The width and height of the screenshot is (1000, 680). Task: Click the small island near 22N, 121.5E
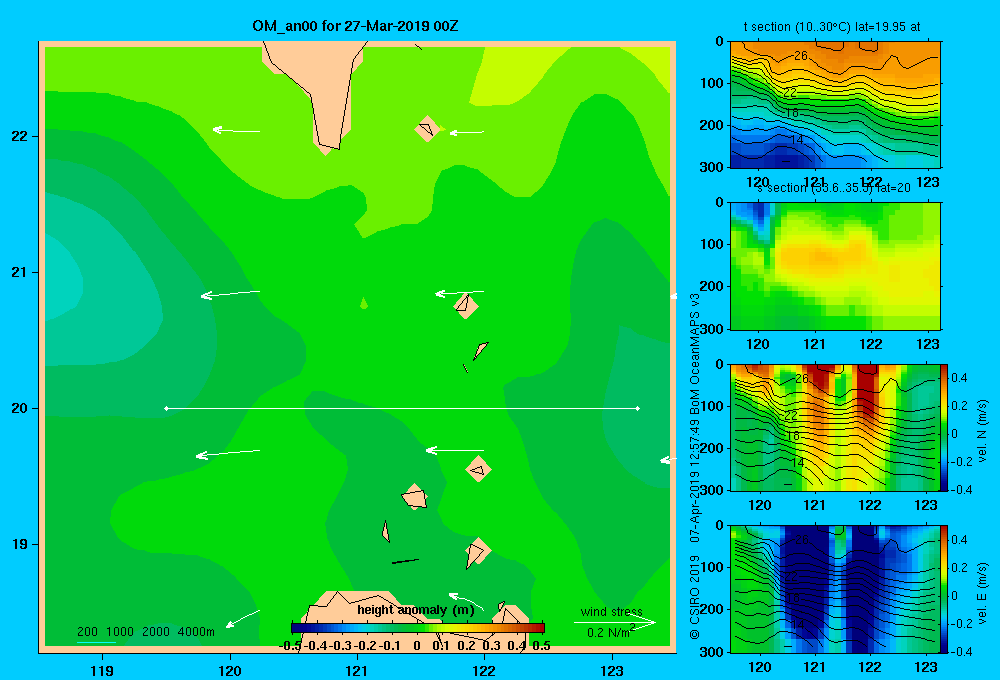click(x=427, y=128)
